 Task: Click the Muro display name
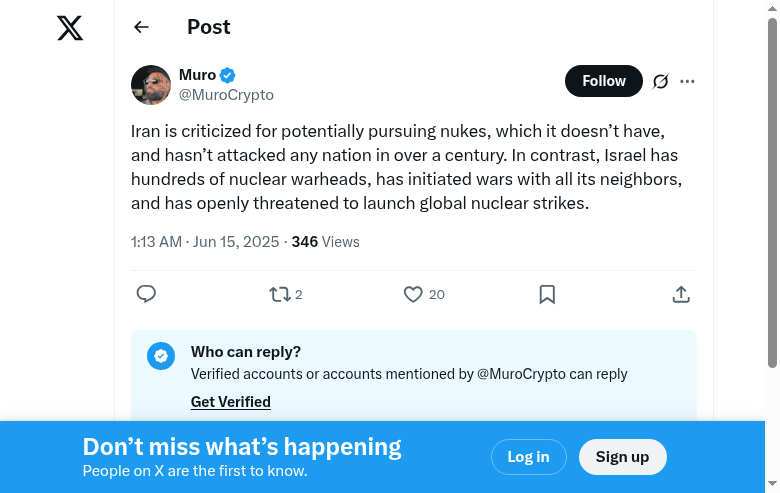(197, 75)
